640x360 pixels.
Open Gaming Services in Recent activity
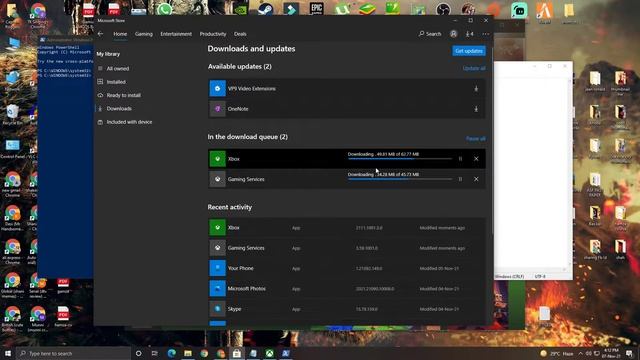347,248
